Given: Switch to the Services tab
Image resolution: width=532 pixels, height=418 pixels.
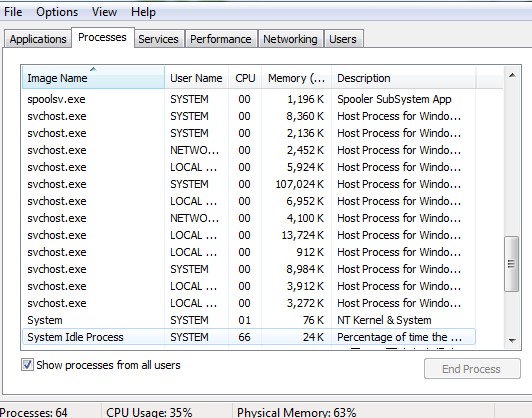Looking at the screenshot, I should [x=158, y=39].
